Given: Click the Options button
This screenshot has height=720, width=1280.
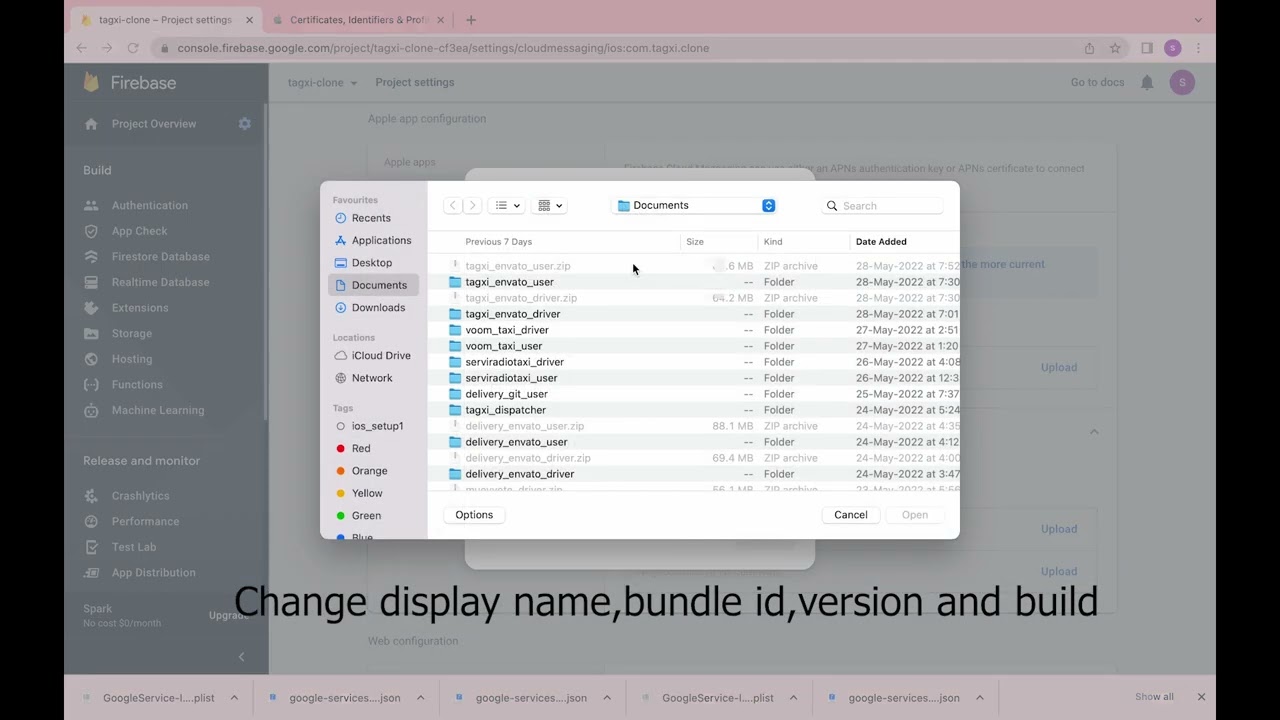Looking at the screenshot, I should click(474, 515).
